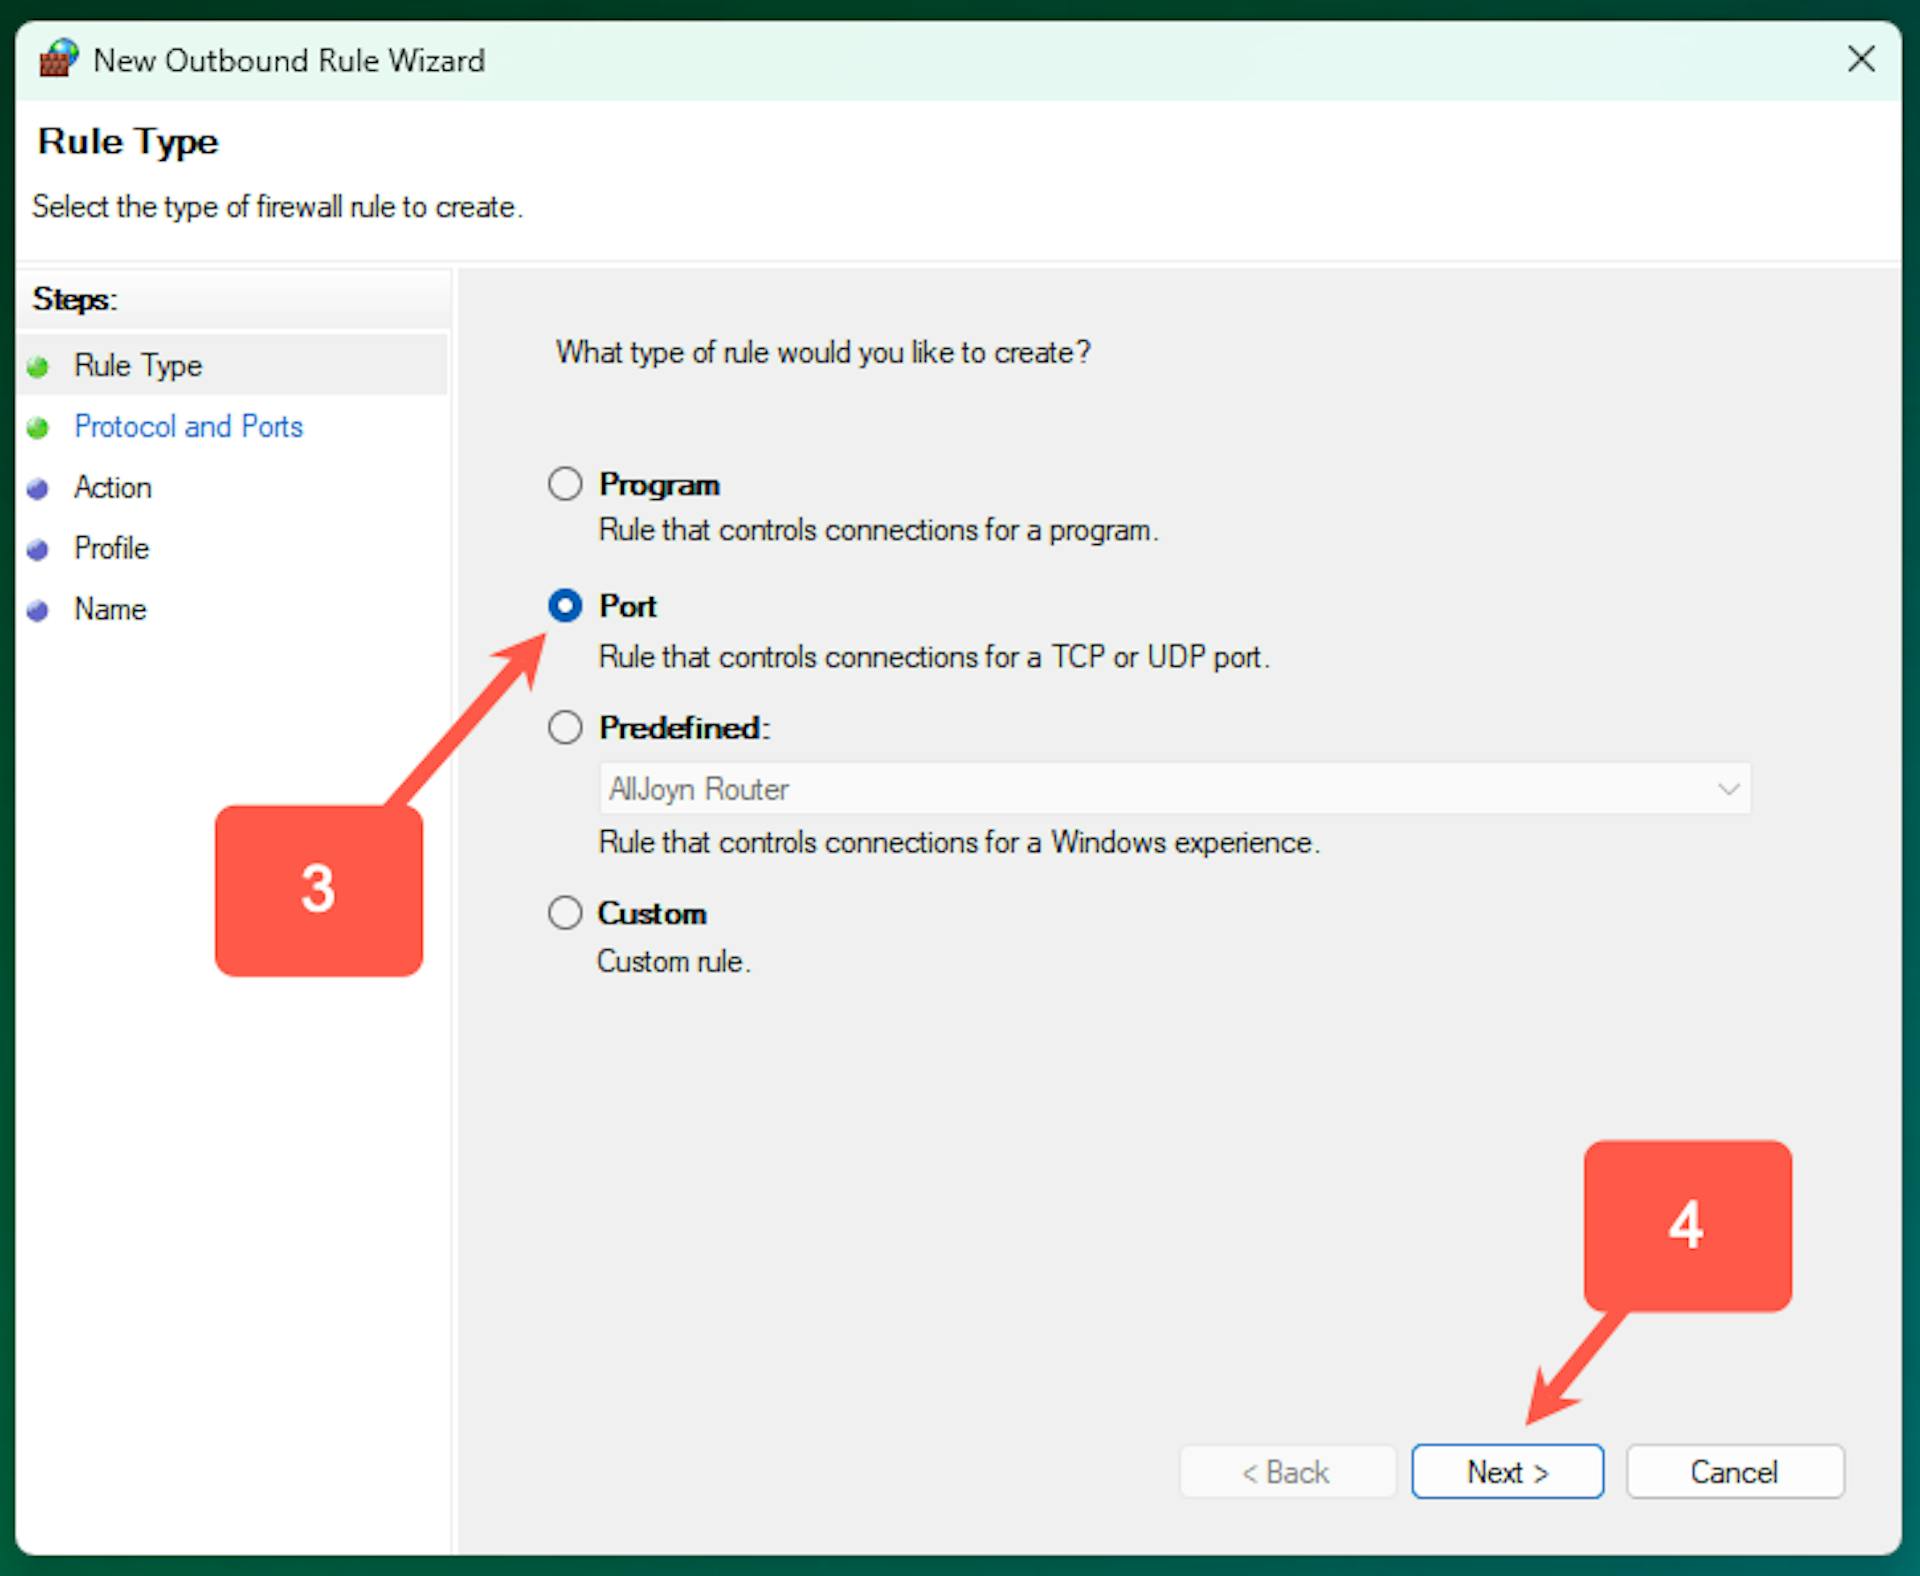Select the Program rule type radio button

click(565, 484)
